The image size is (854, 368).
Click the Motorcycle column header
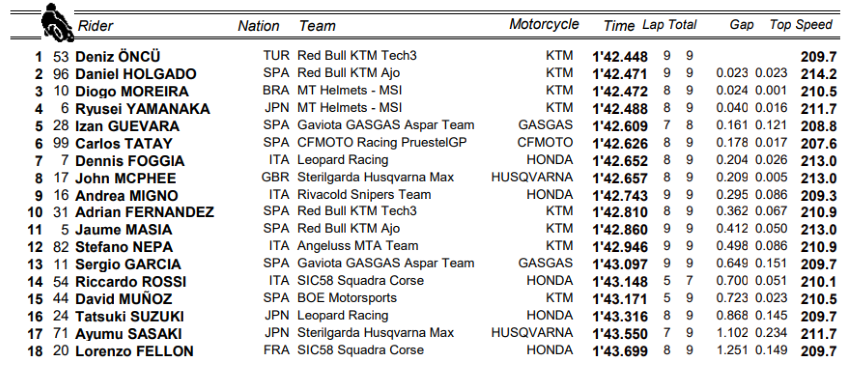544,24
